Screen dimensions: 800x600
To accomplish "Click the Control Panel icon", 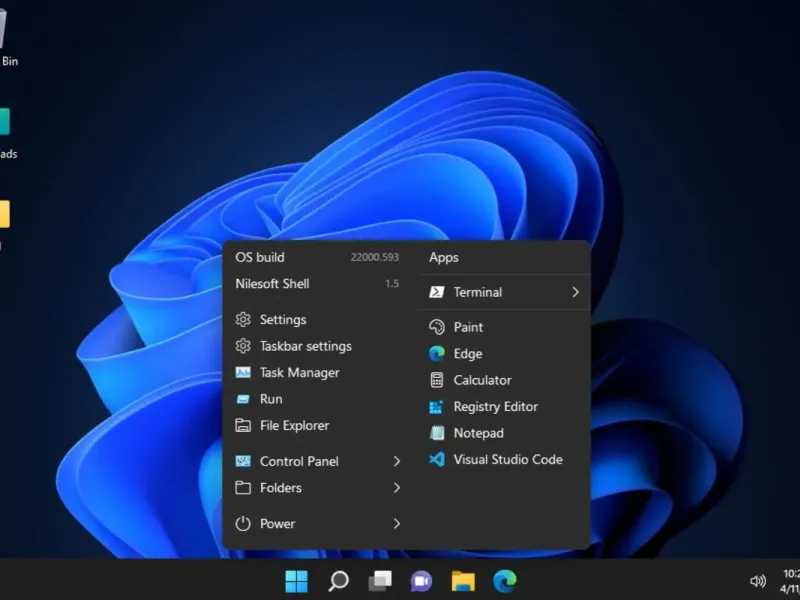I will point(243,461).
